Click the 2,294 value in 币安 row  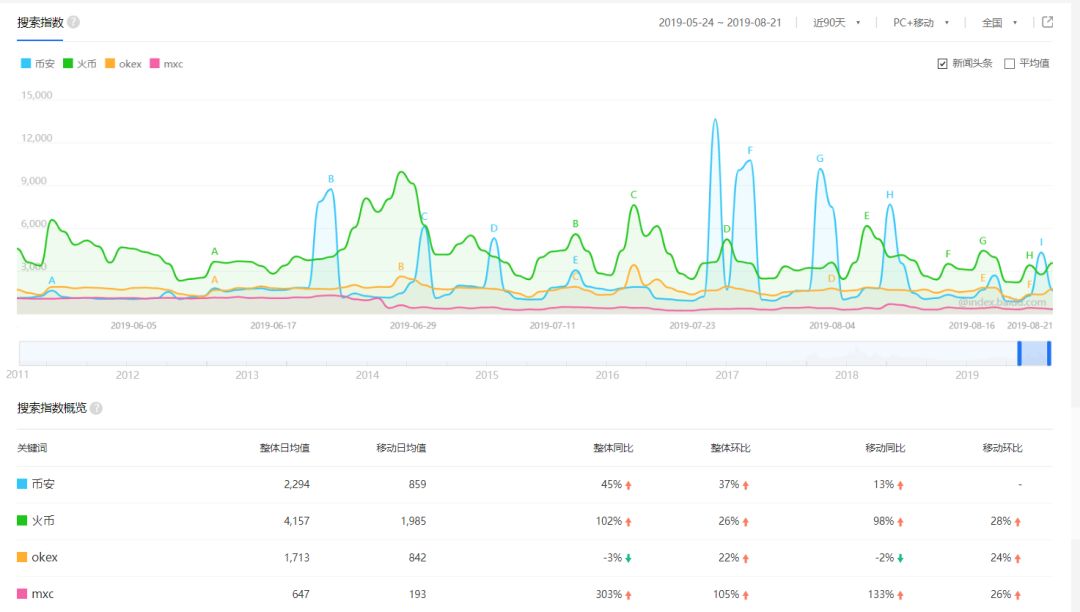pyautogui.click(x=297, y=484)
